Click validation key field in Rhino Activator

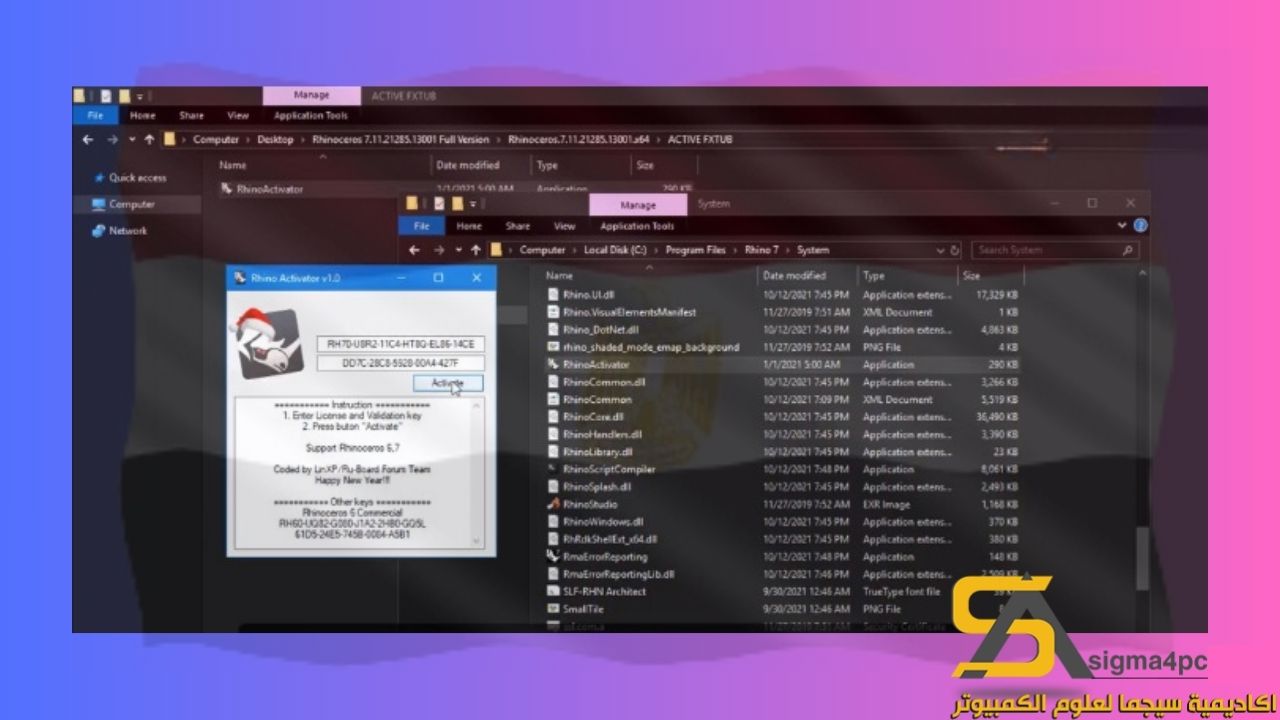tap(400, 363)
